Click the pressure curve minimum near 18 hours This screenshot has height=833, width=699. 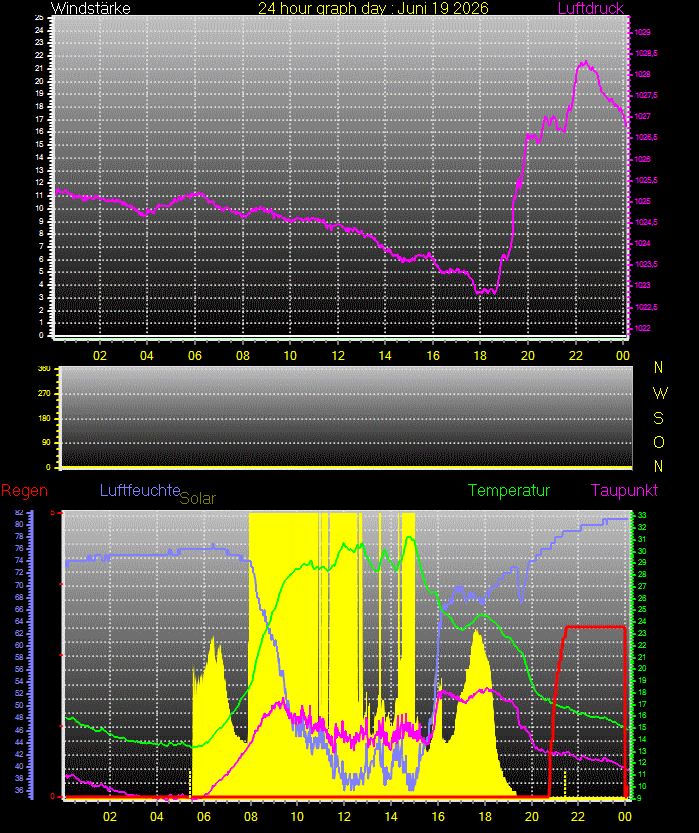point(486,291)
